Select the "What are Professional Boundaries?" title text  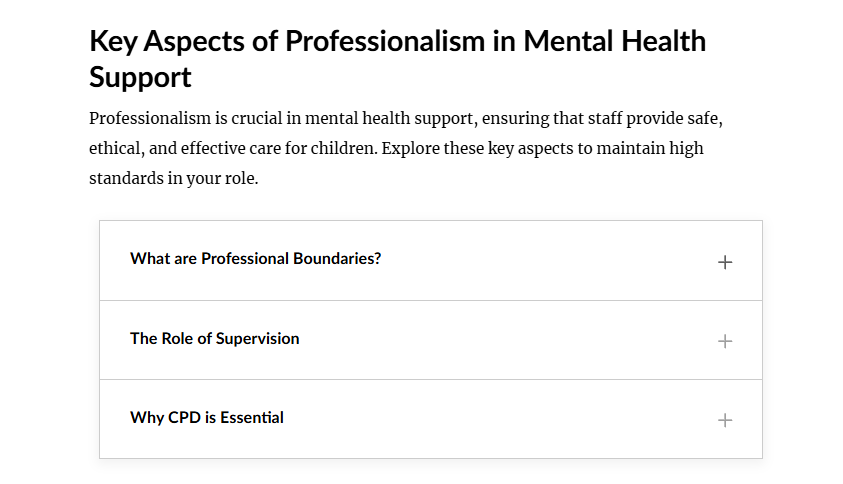255,259
